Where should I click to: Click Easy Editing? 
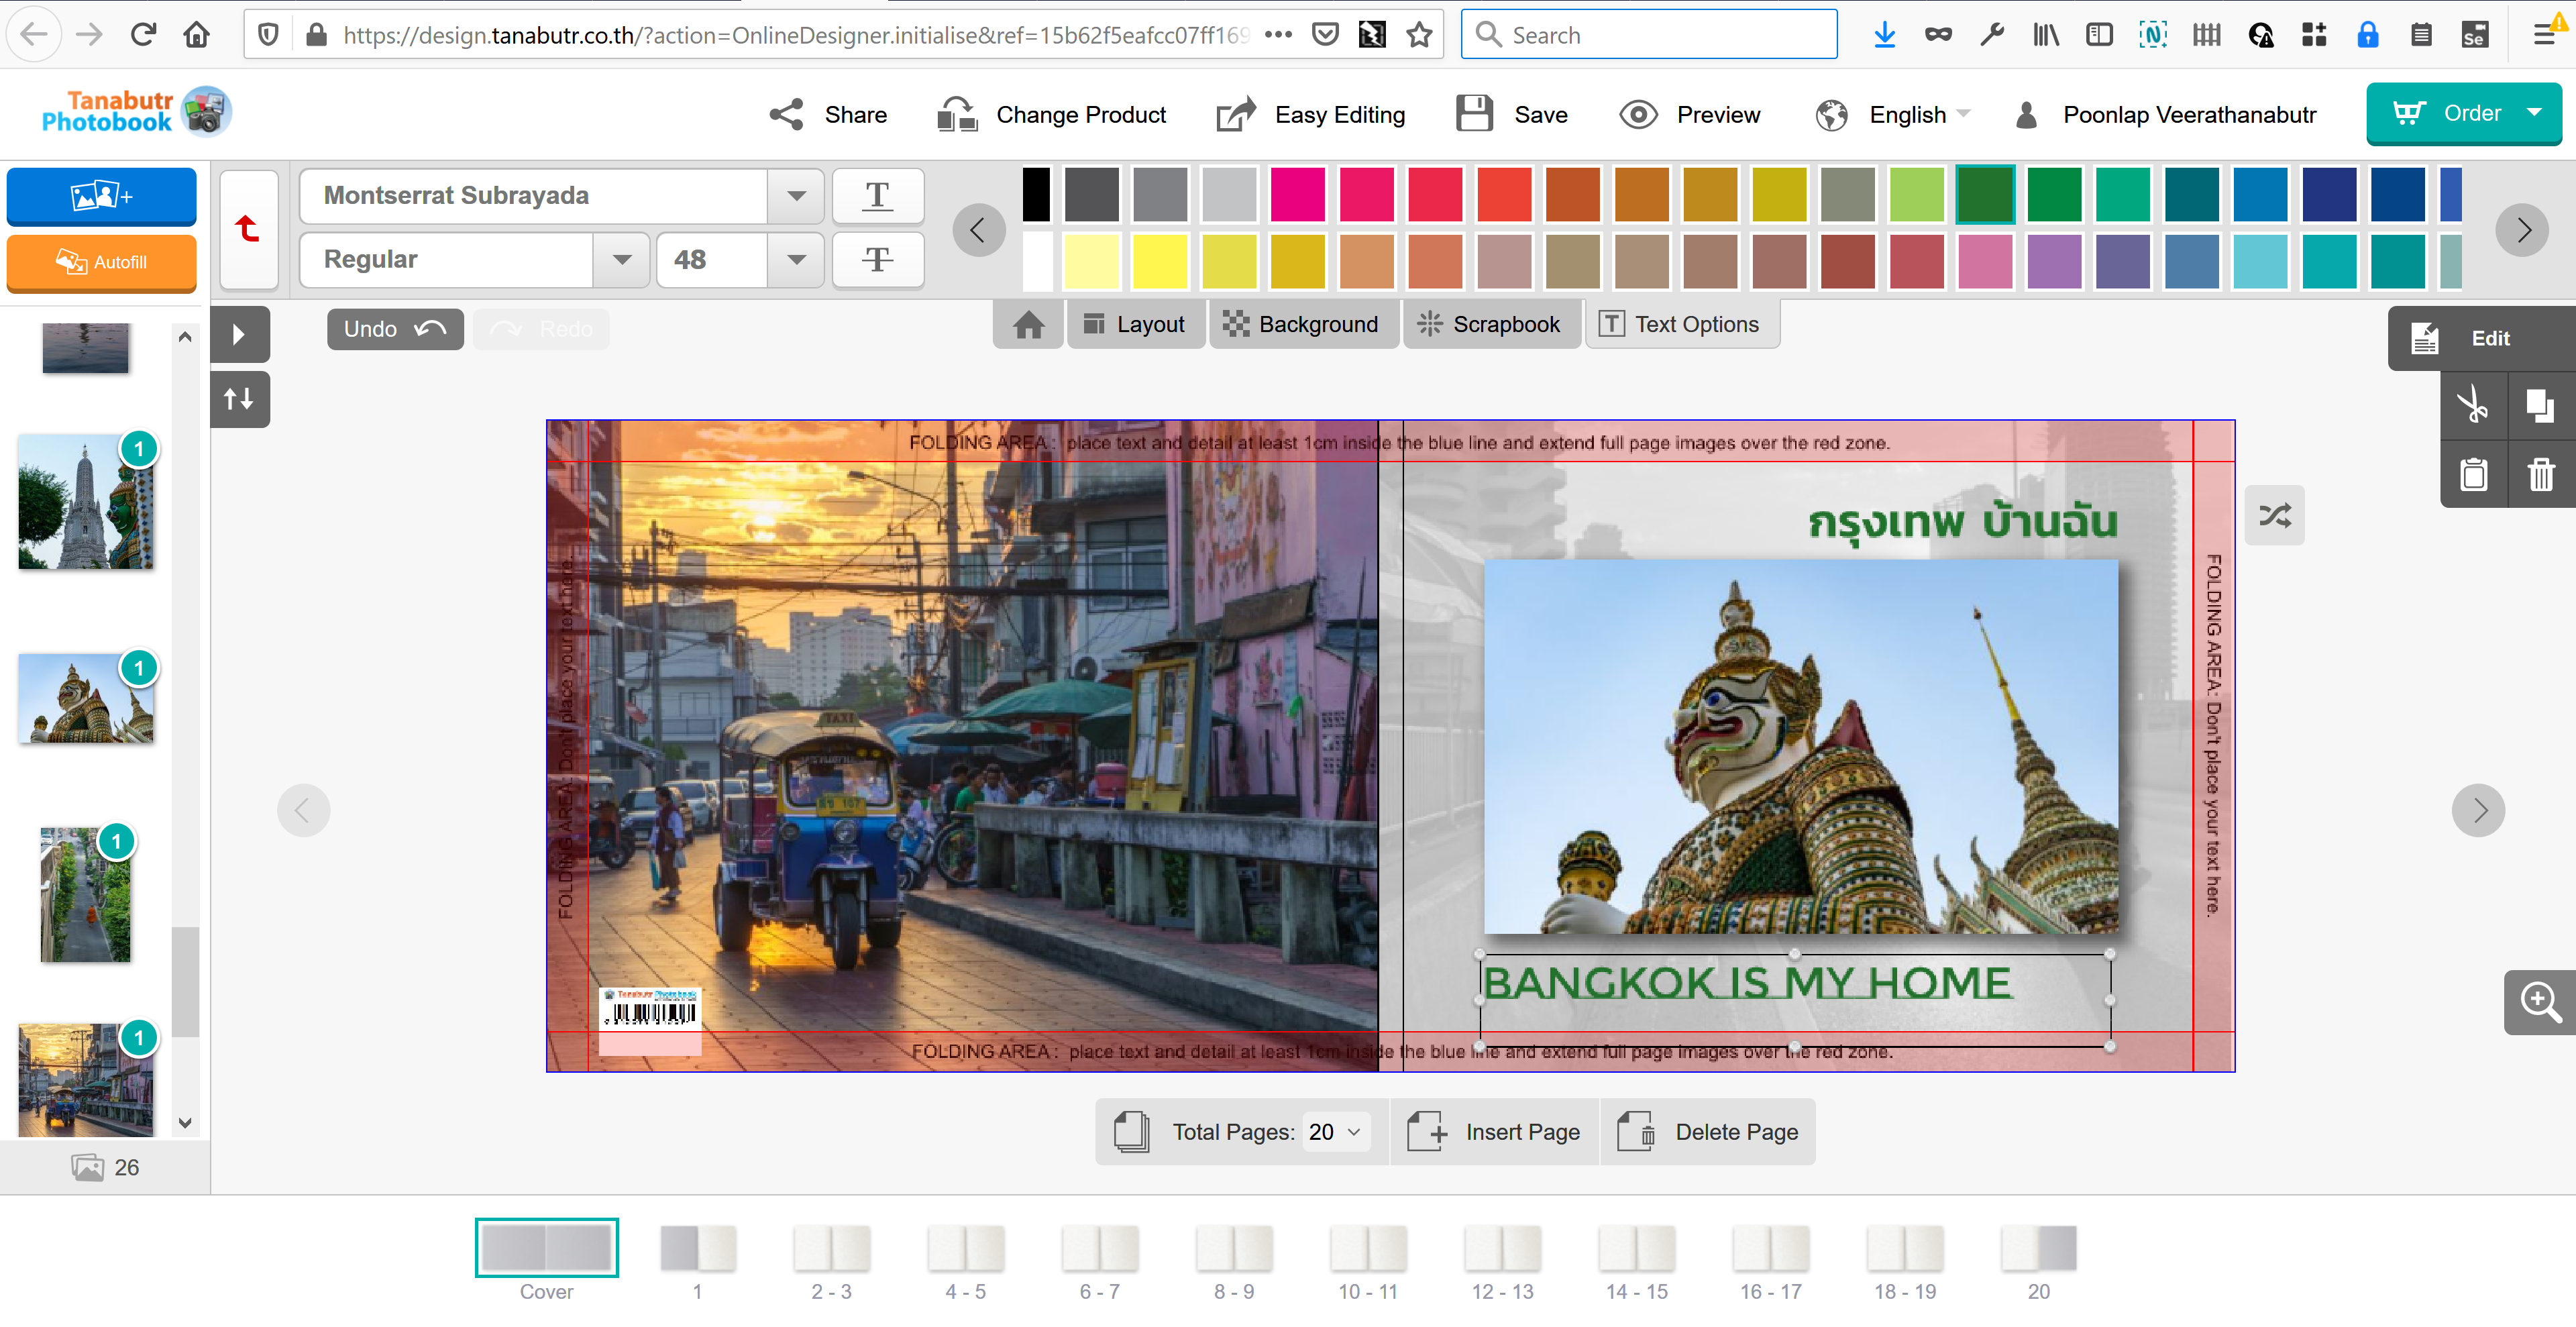pos(1311,115)
